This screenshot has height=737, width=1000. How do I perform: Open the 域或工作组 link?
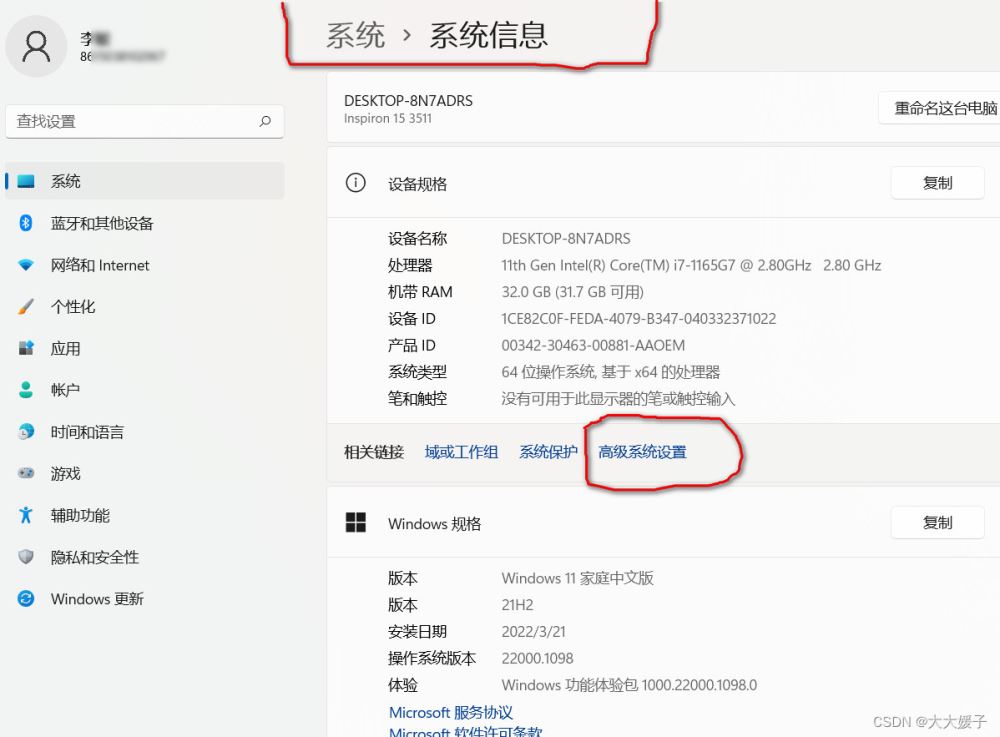(461, 452)
